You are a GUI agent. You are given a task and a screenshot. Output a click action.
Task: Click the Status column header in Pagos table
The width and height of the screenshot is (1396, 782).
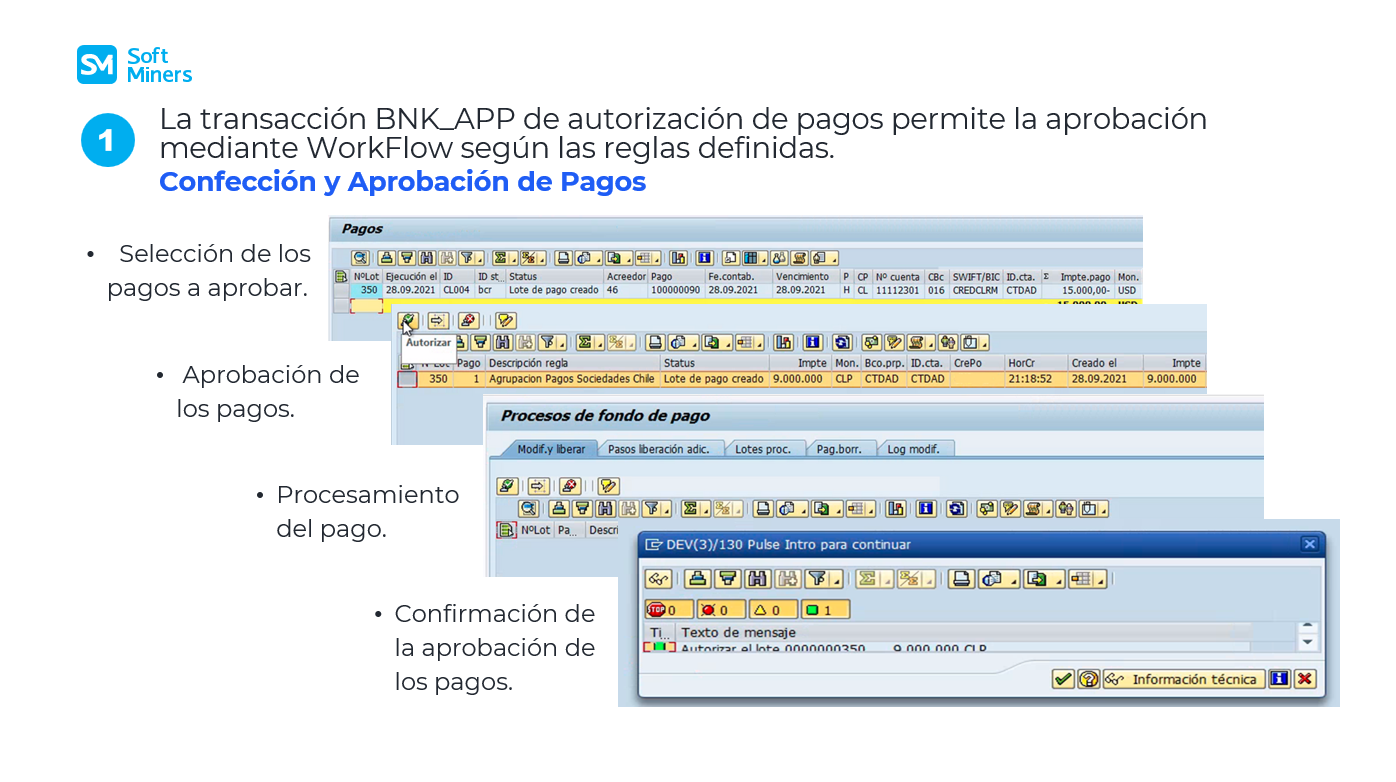pos(523,276)
